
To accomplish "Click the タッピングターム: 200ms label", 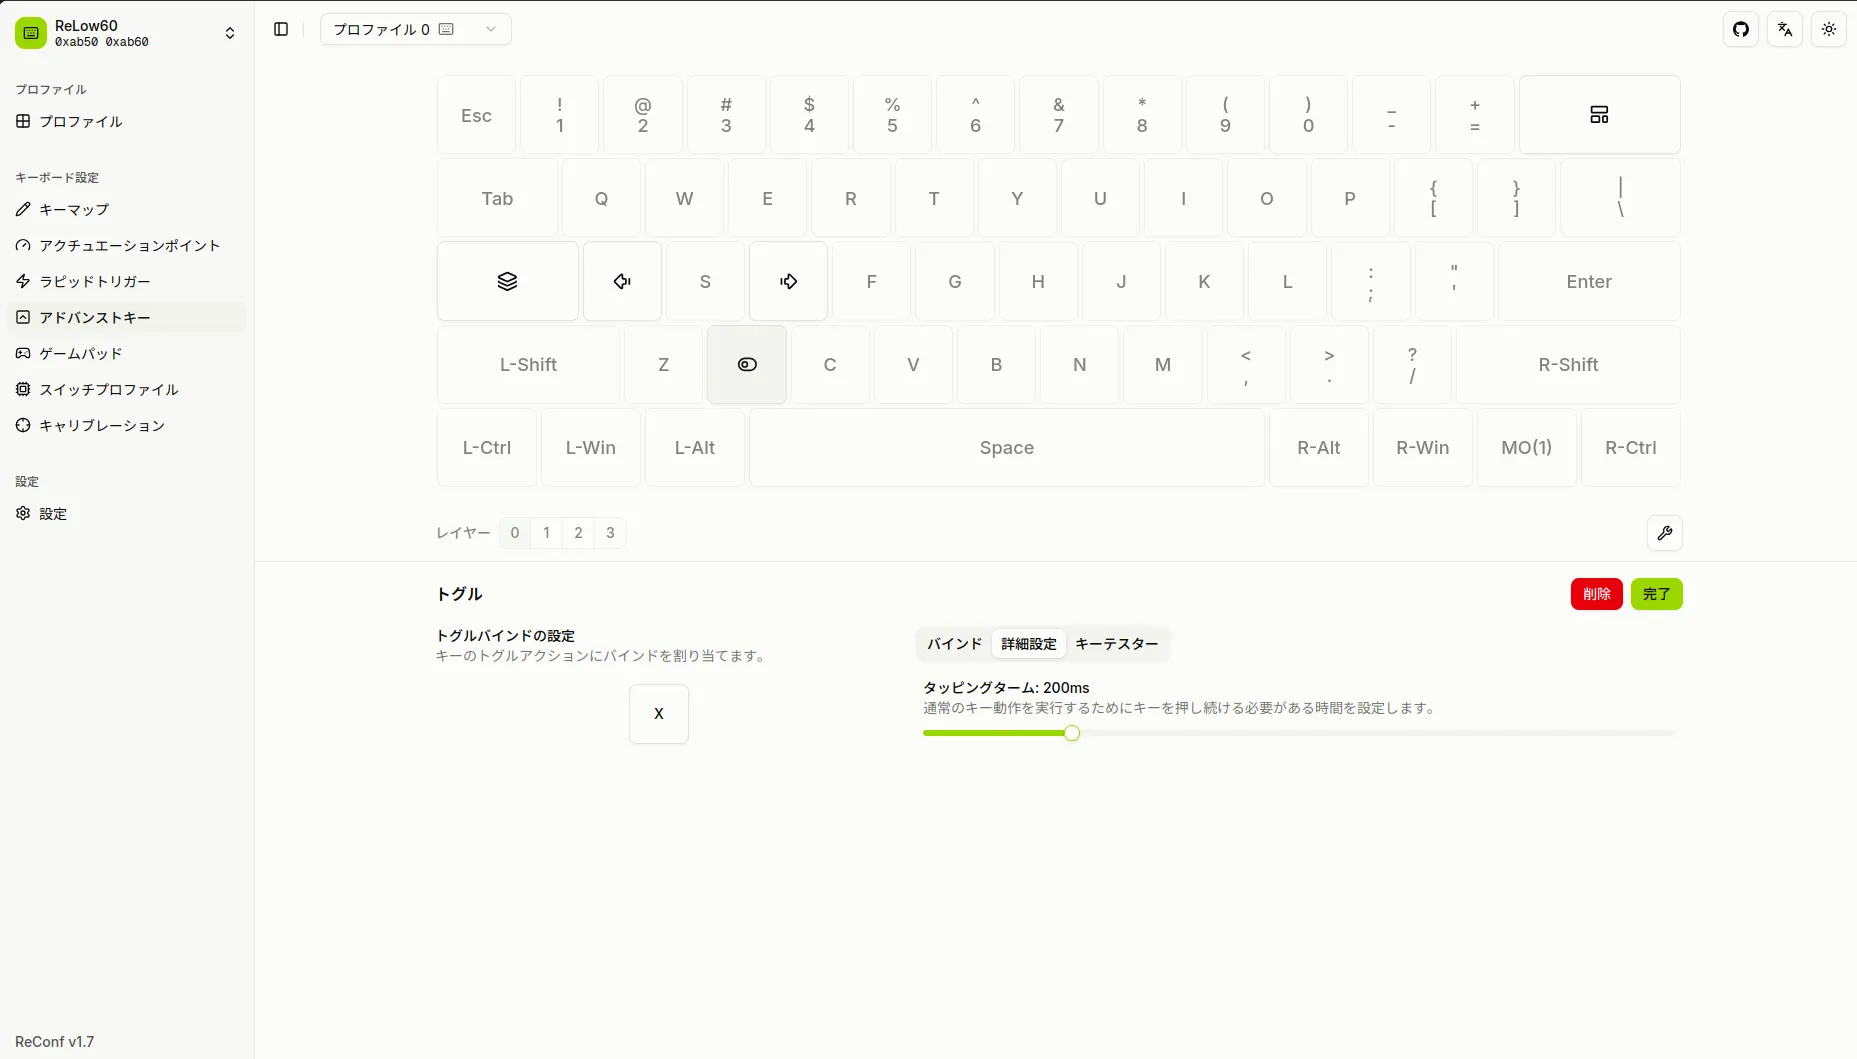I will click(x=1006, y=688).
